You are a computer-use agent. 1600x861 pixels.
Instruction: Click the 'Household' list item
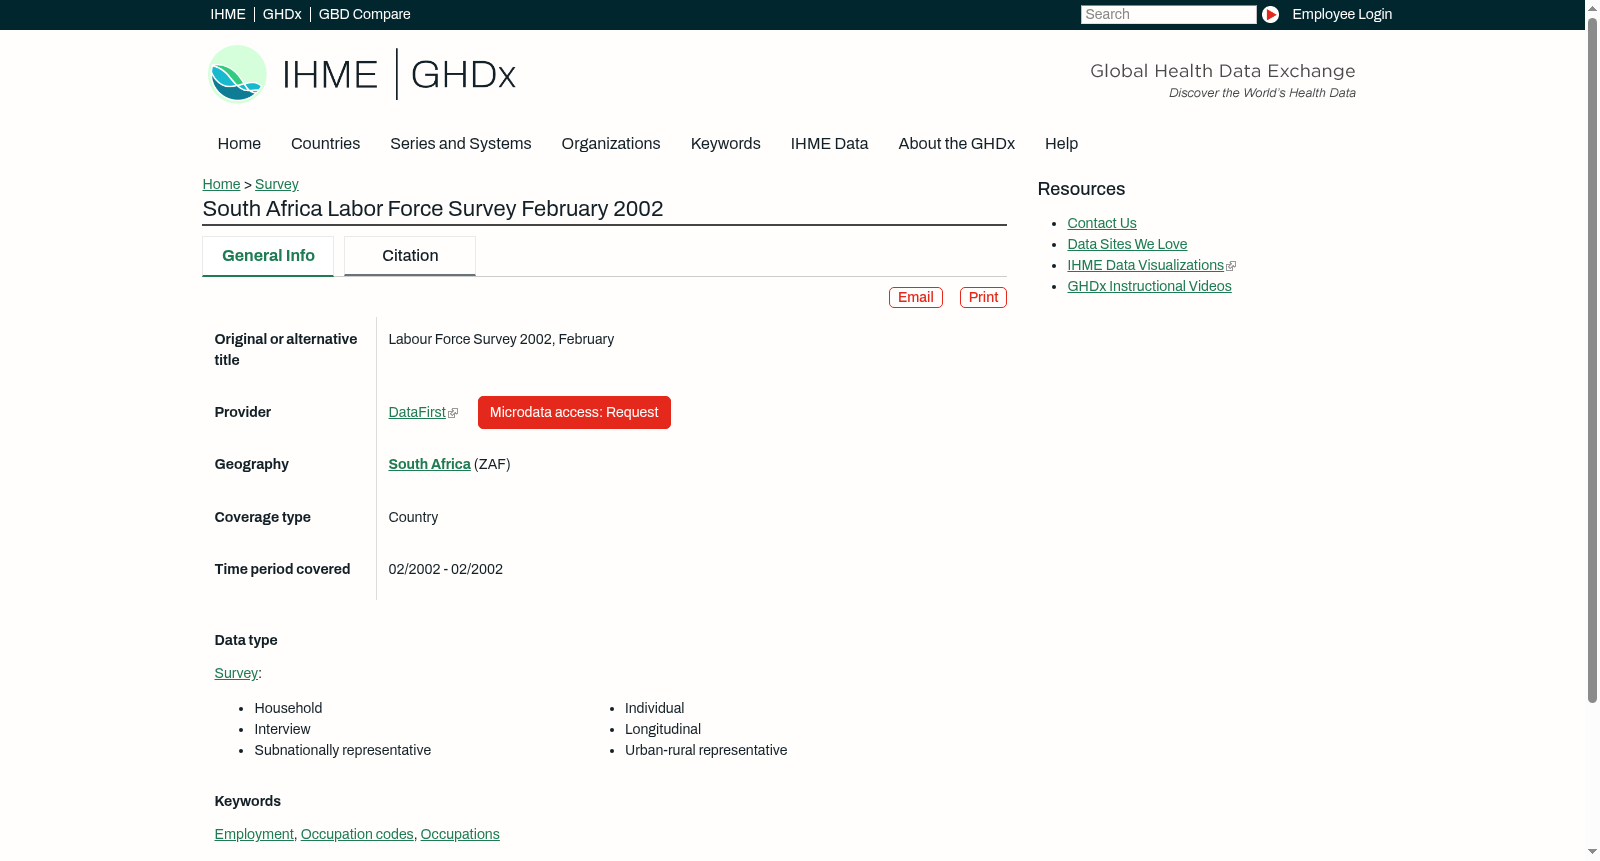click(x=288, y=709)
